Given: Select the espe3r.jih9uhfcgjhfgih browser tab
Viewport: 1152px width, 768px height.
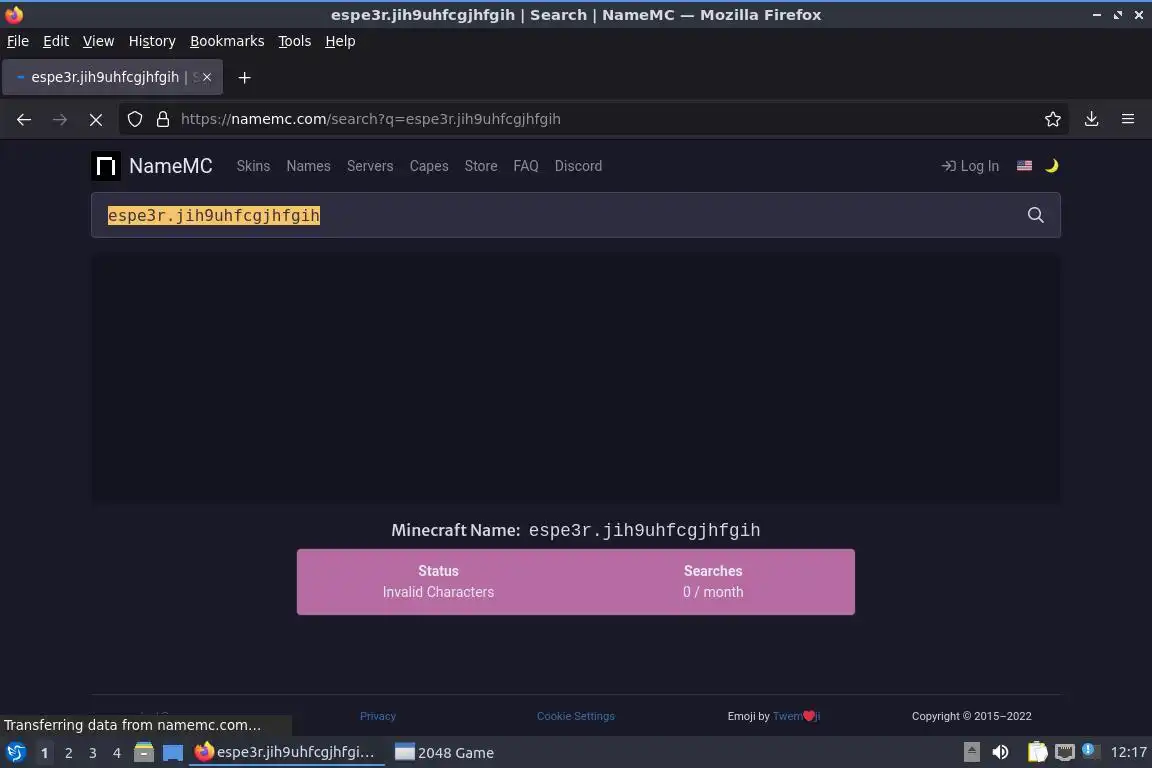Looking at the screenshot, I should [112, 77].
